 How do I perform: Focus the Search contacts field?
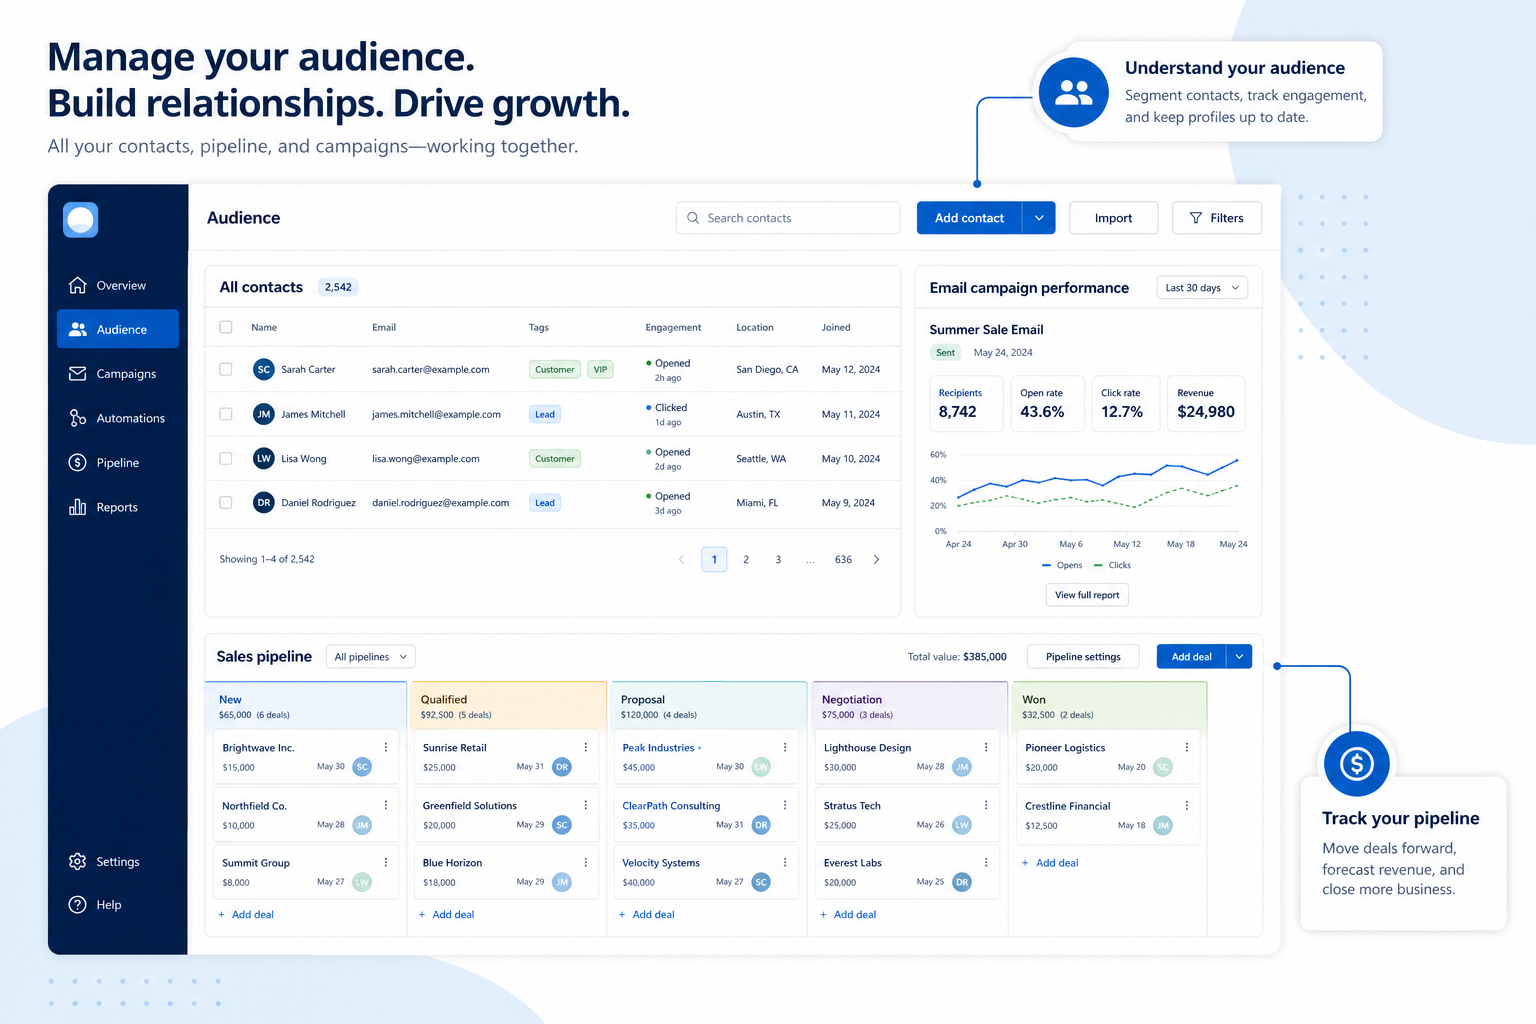click(x=788, y=218)
